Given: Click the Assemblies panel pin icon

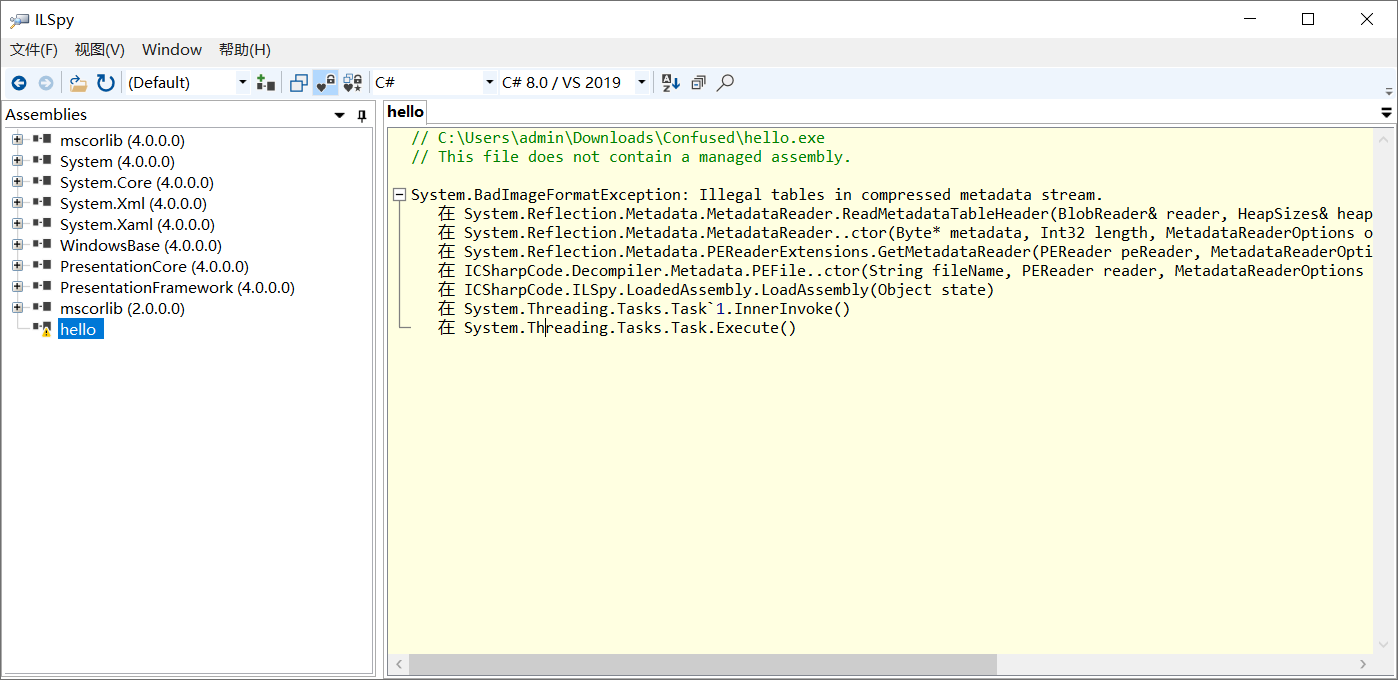Looking at the screenshot, I should point(362,116).
